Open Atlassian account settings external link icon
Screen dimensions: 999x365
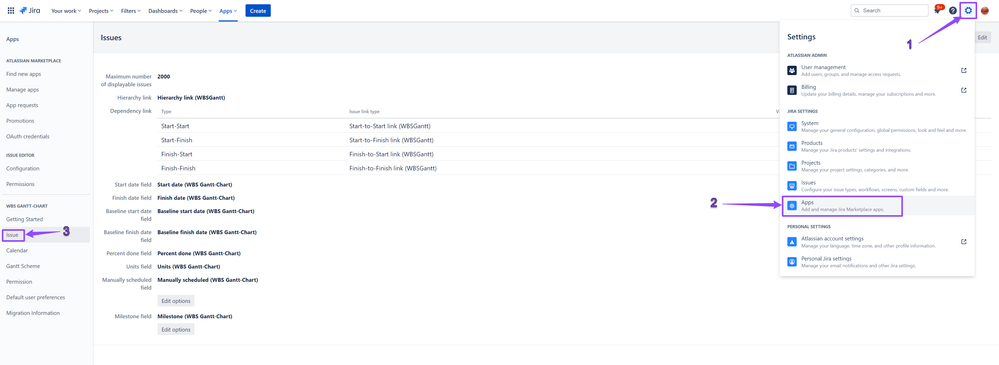coord(964,241)
